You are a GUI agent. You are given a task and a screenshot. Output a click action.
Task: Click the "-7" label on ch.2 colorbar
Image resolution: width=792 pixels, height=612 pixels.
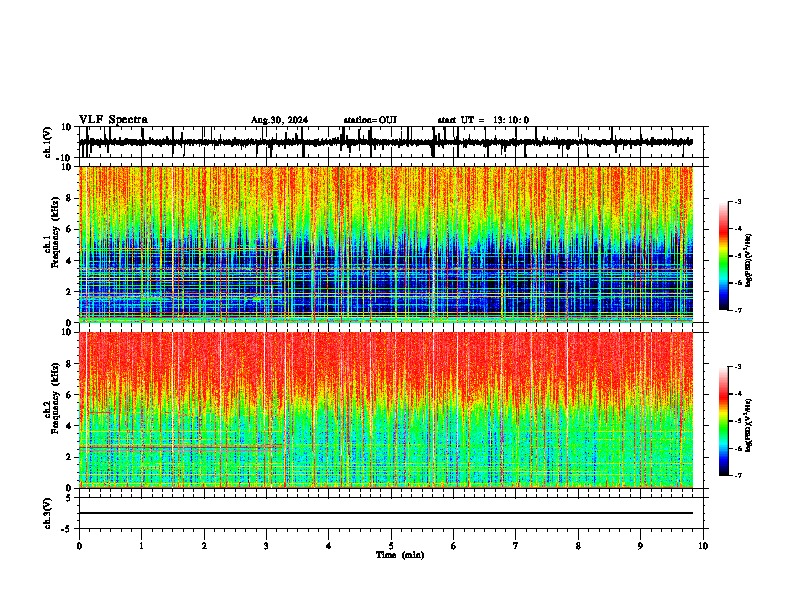[x=737, y=475]
